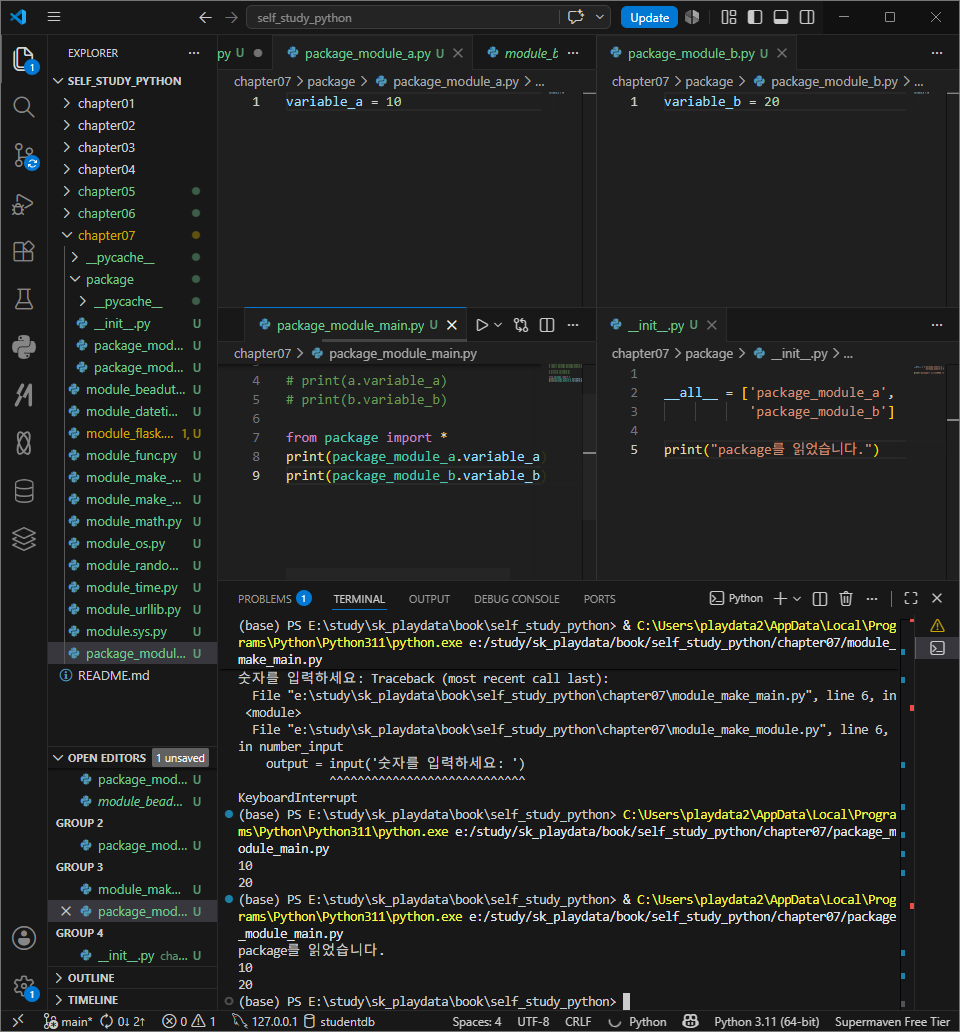Click the CRLF line ending indicator
The image size is (960, 1032).
[578, 1021]
